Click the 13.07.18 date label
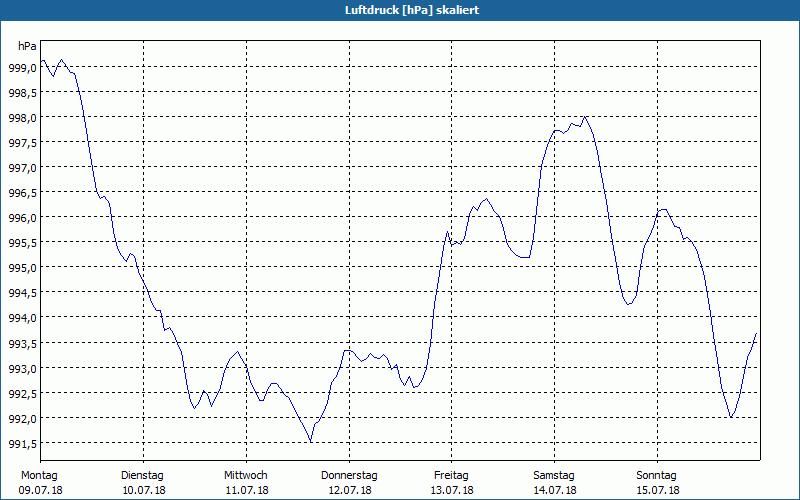The image size is (800, 500). coord(452,490)
